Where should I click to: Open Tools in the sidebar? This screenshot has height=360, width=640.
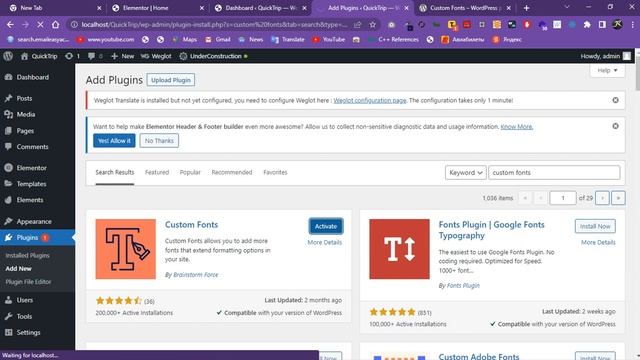24,316
